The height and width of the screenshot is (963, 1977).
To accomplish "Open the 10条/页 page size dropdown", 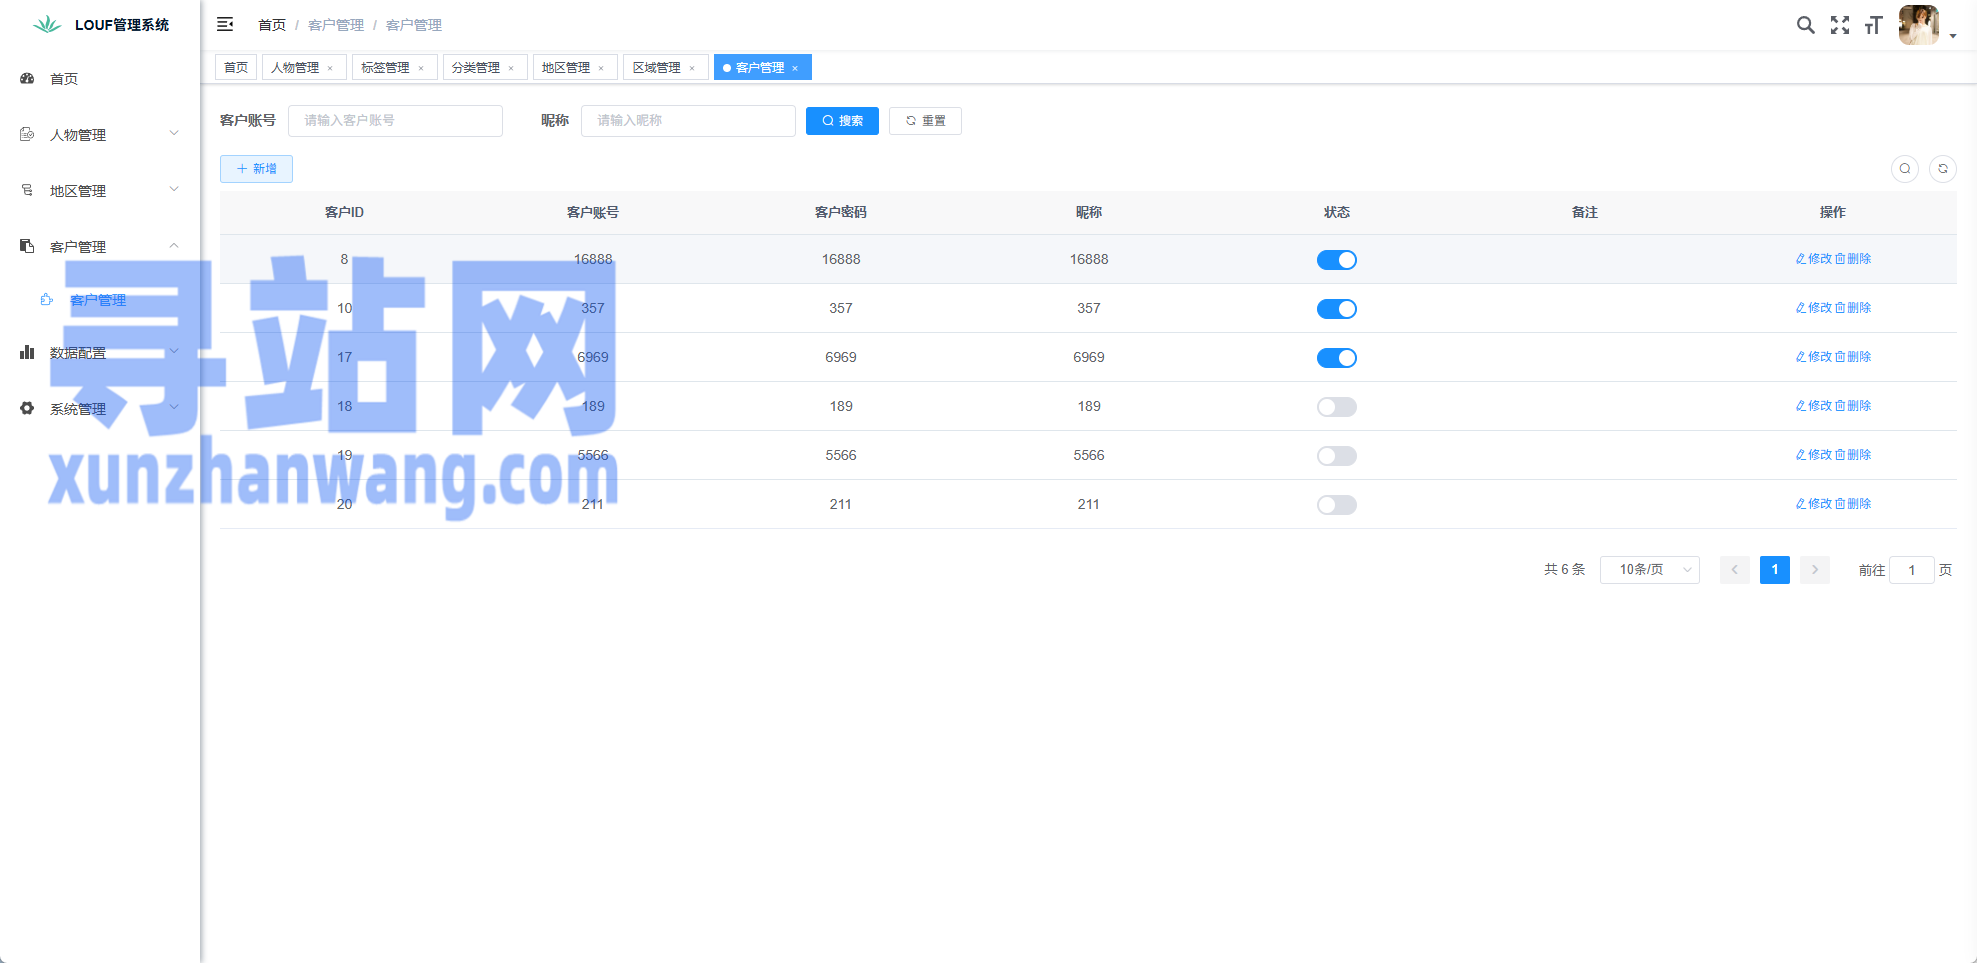I will [x=1649, y=570].
